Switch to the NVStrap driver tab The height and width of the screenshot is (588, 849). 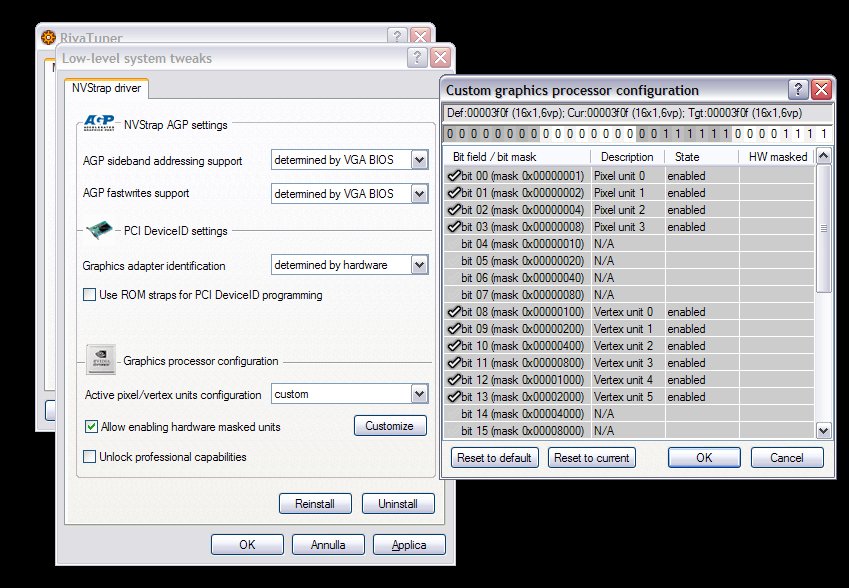[107, 88]
